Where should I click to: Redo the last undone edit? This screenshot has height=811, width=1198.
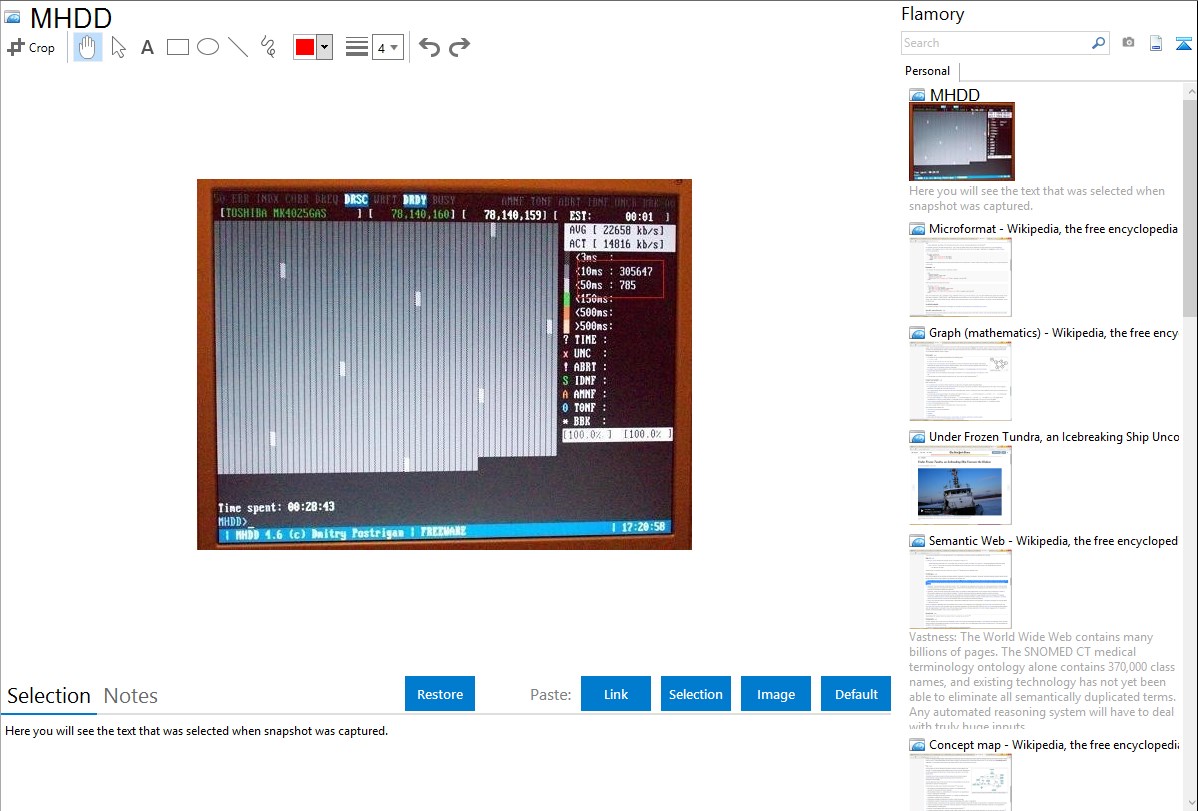[x=459, y=47]
